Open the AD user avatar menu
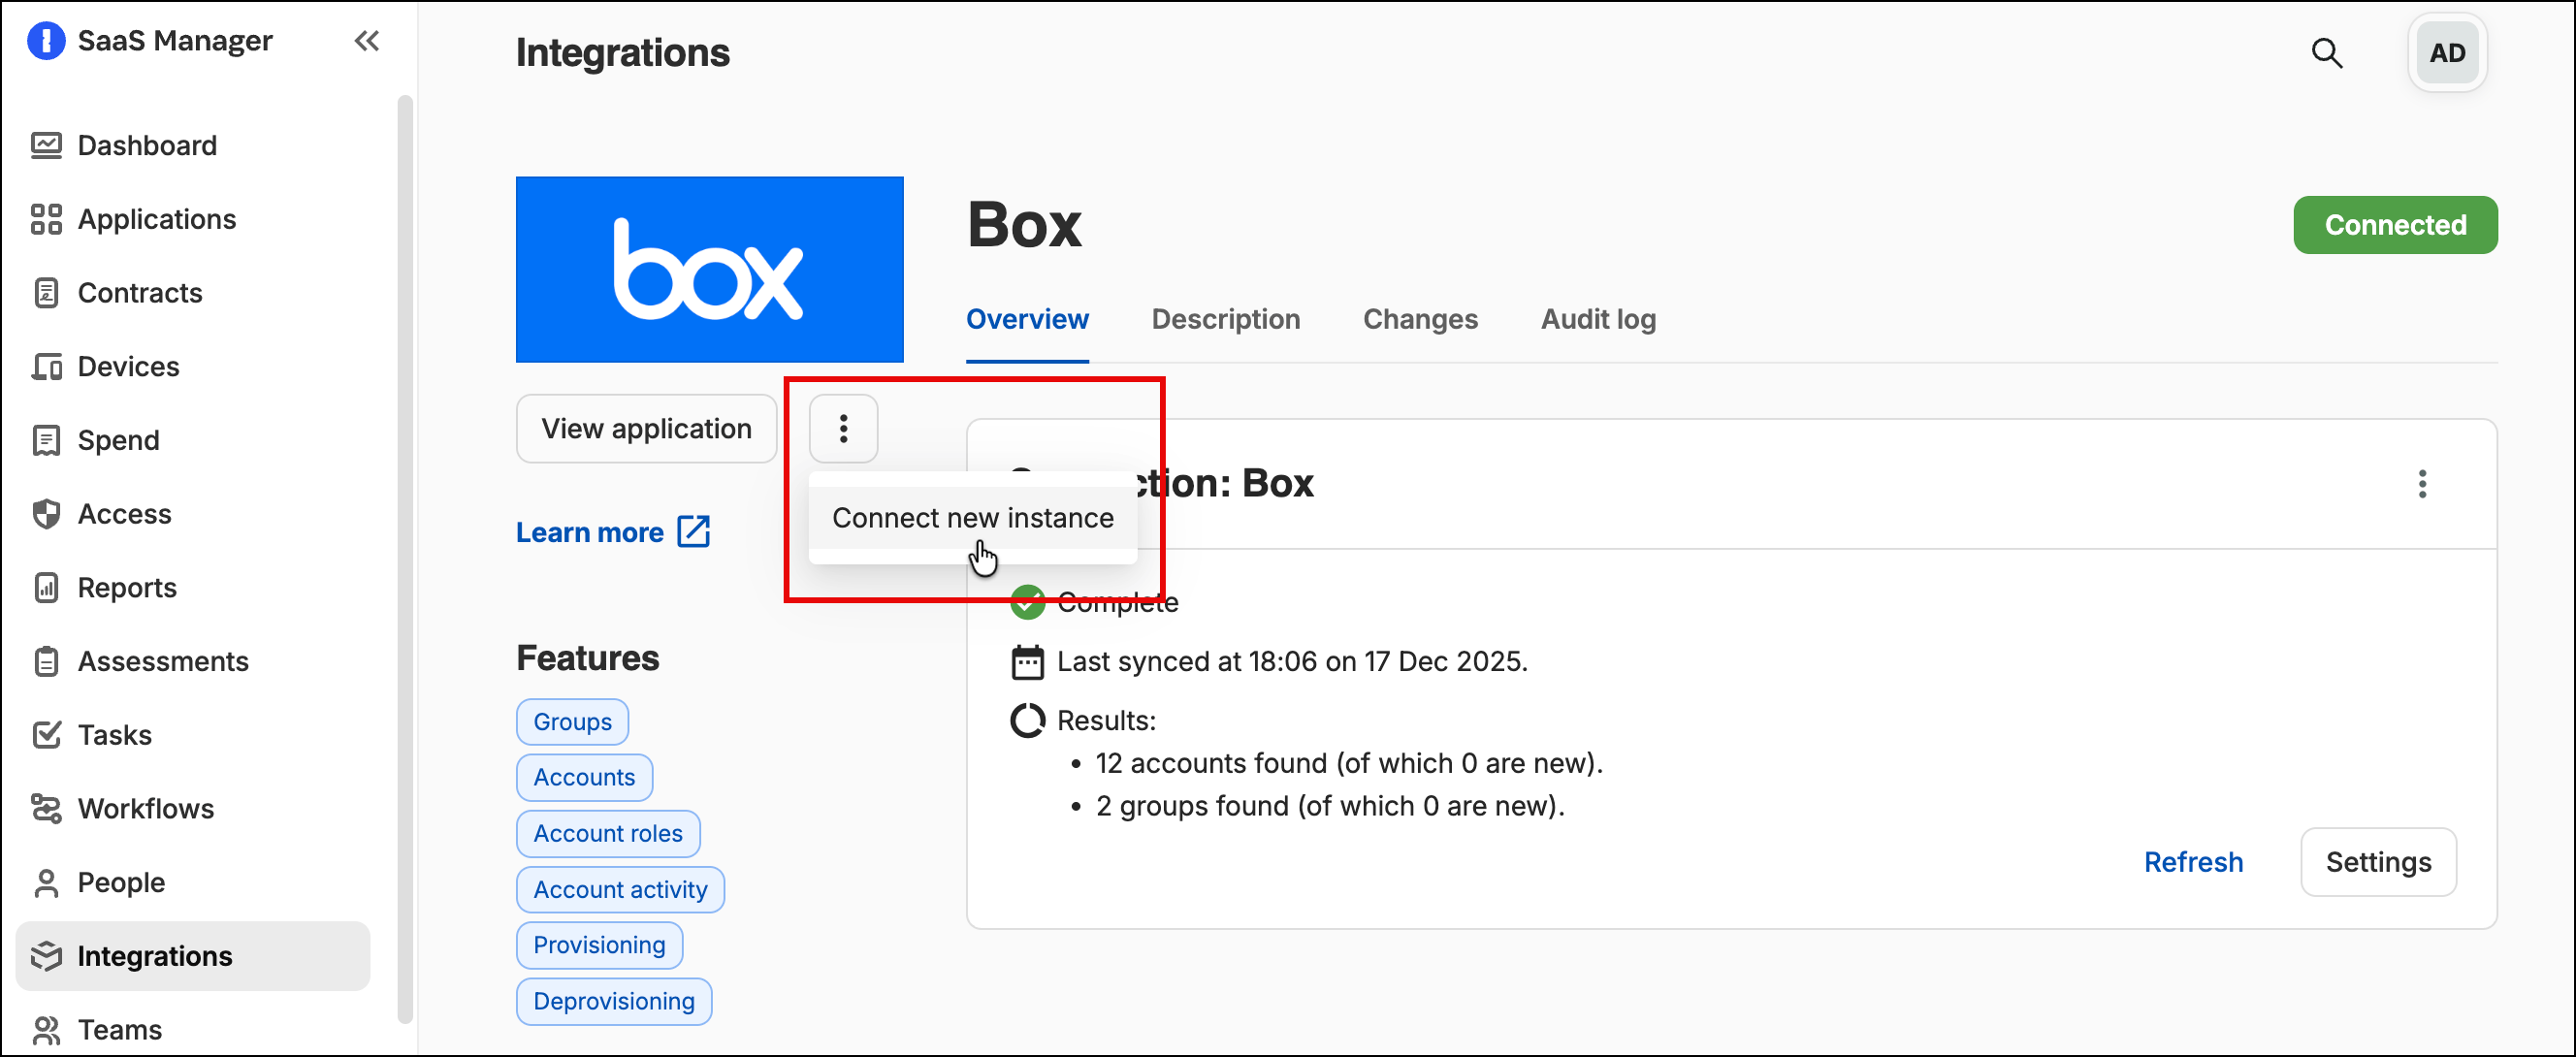Image resolution: width=2576 pixels, height=1057 pixels. 2447,53
